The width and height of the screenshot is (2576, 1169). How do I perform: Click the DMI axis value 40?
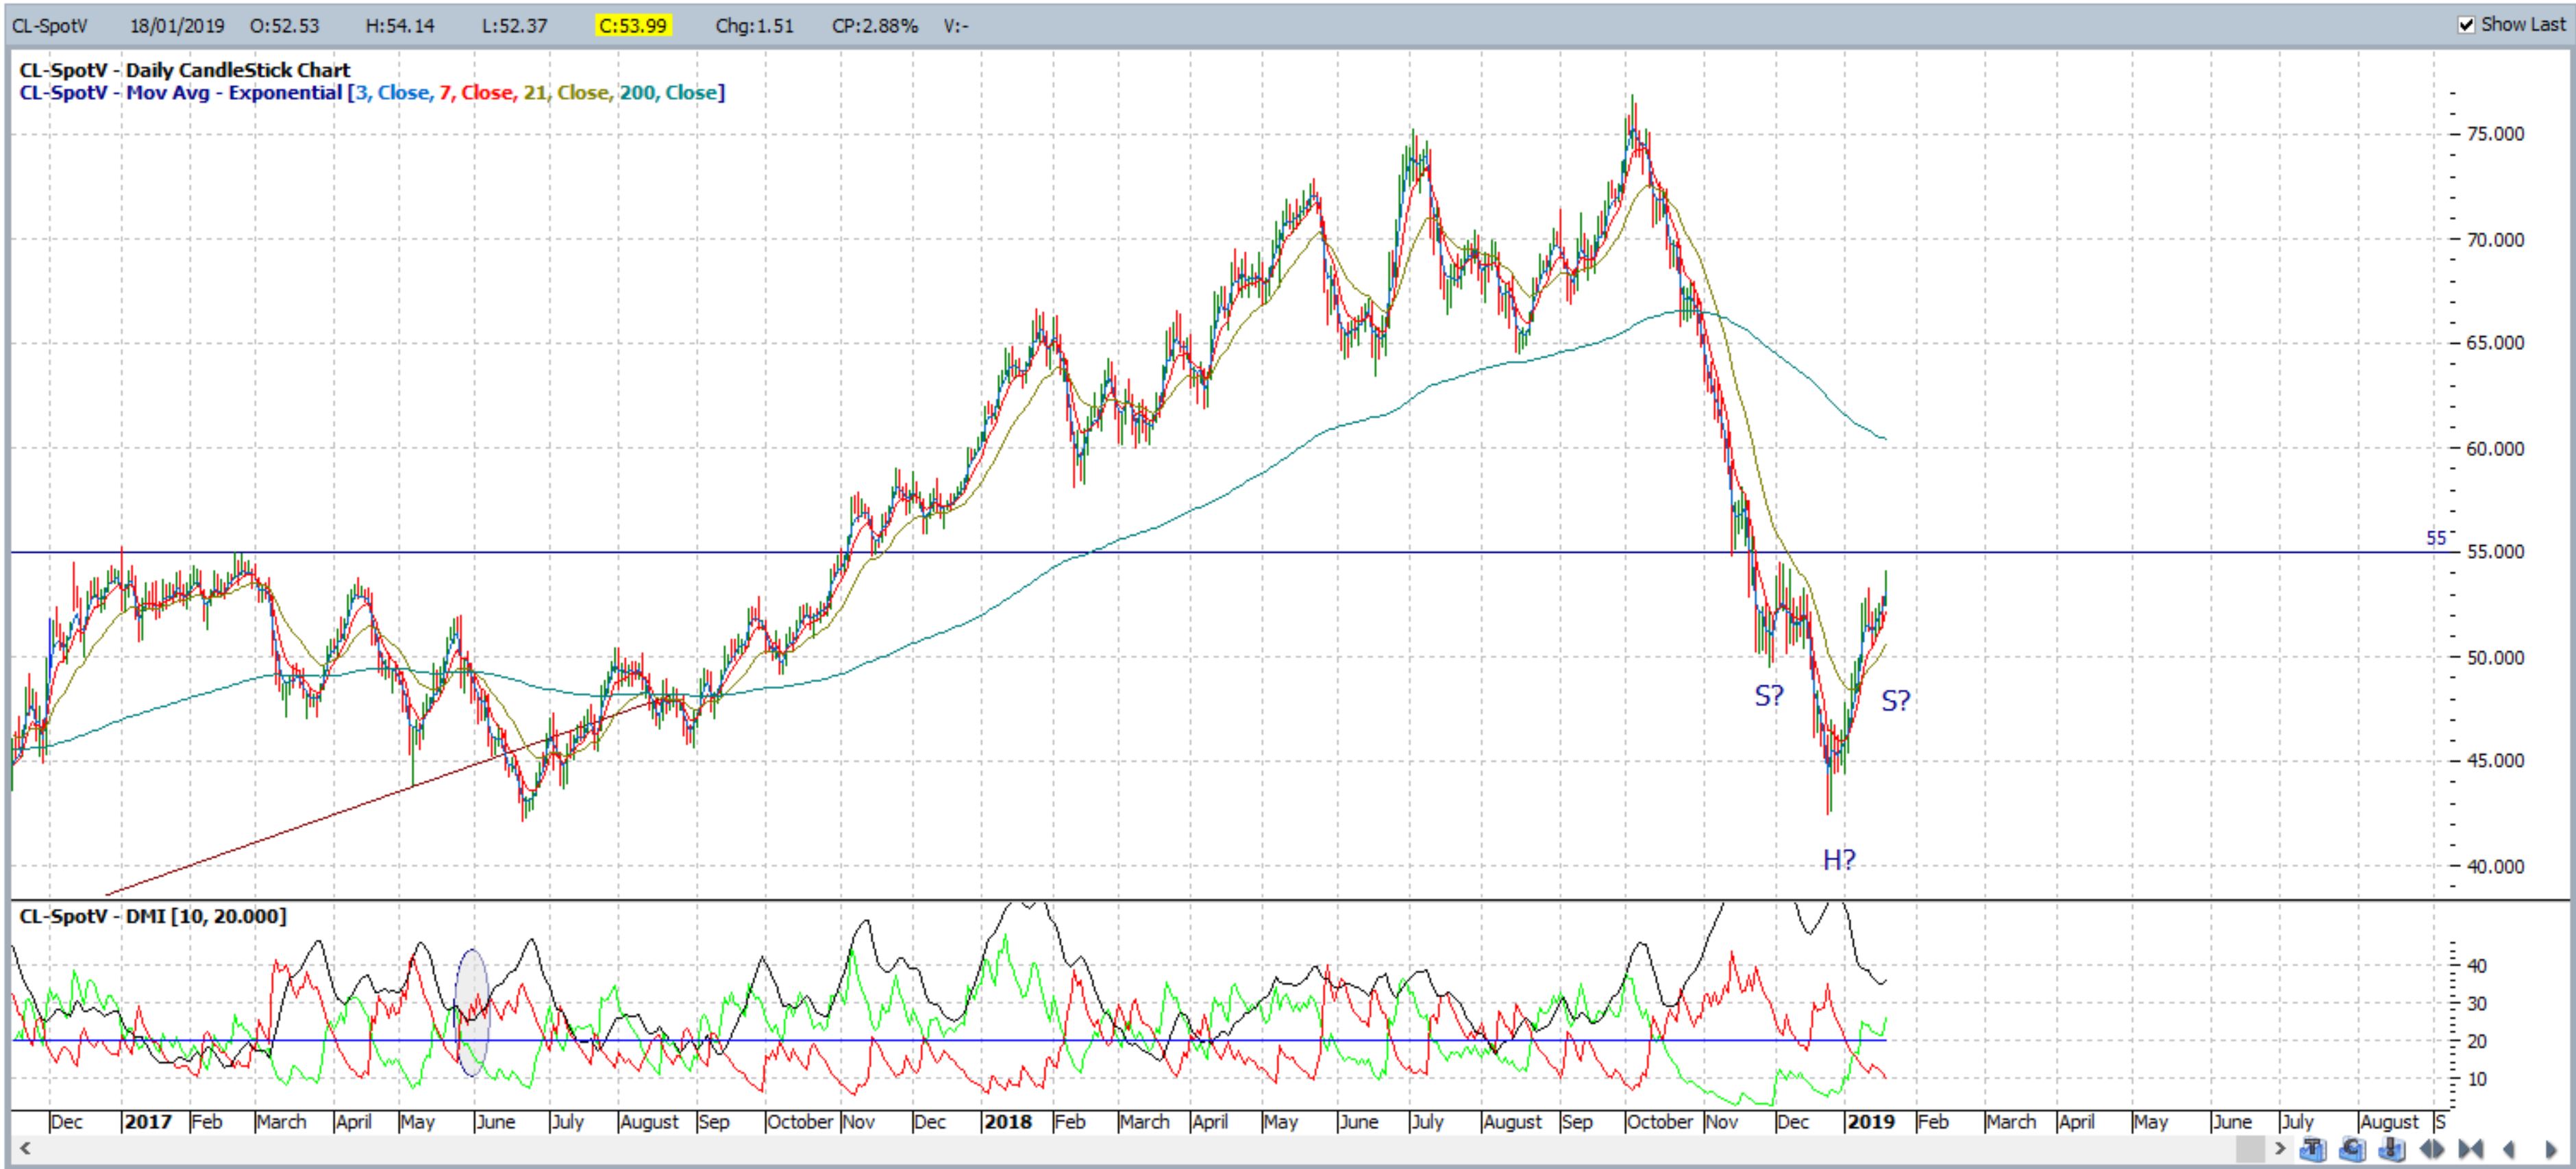(2477, 966)
